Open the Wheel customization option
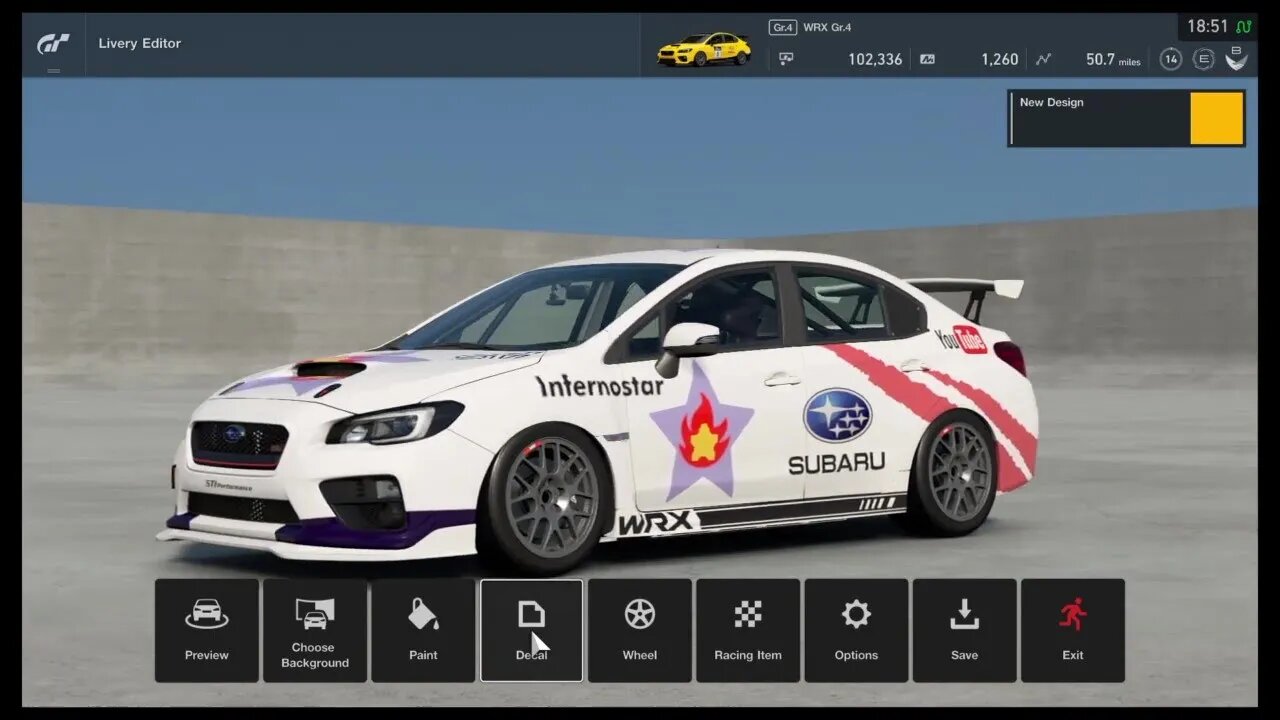The image size is (1280, 720). tap(640, 631)
